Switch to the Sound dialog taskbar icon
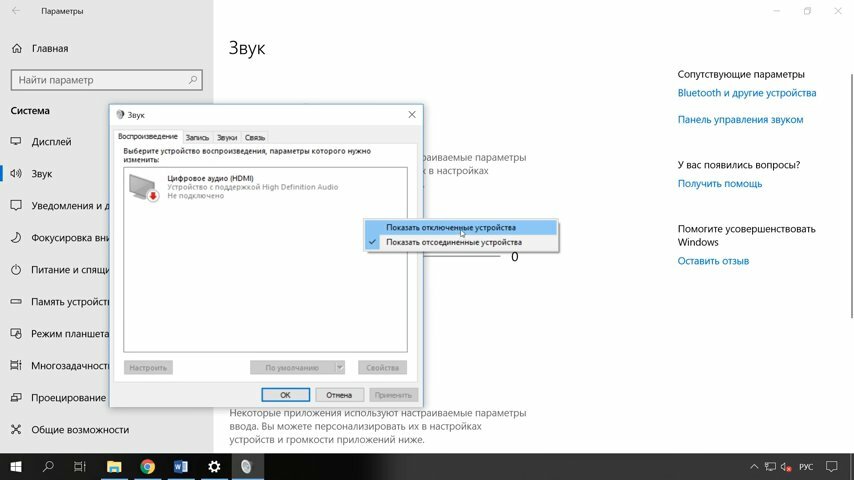 pos(247,466)
